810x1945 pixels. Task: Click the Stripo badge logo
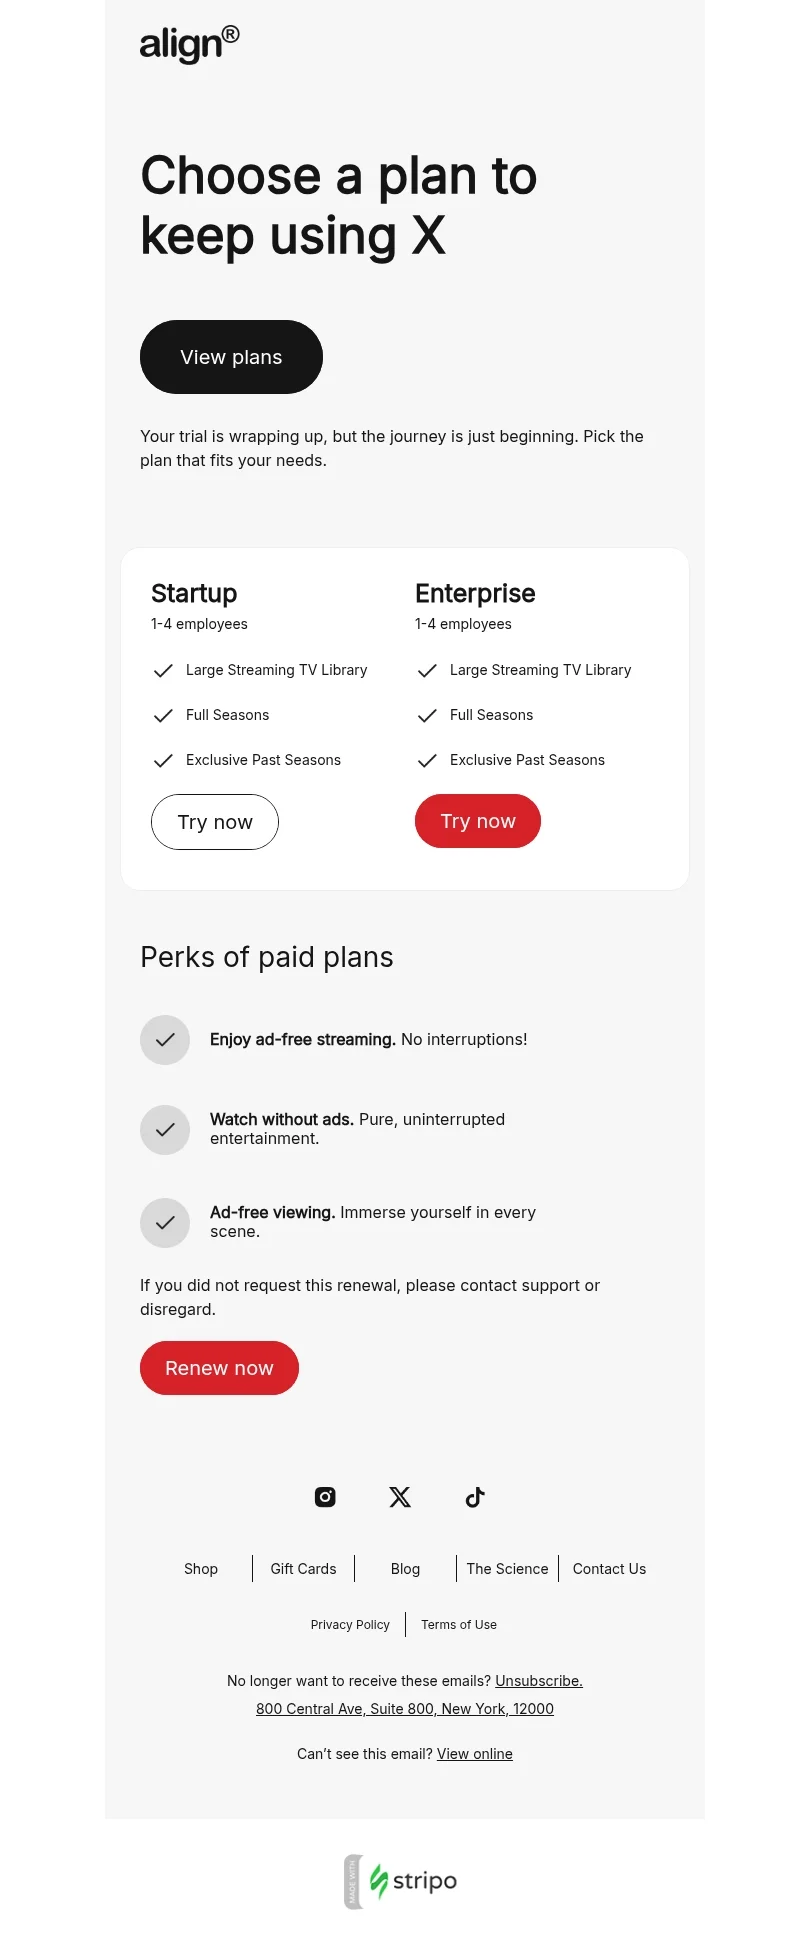coord(401,1881)
